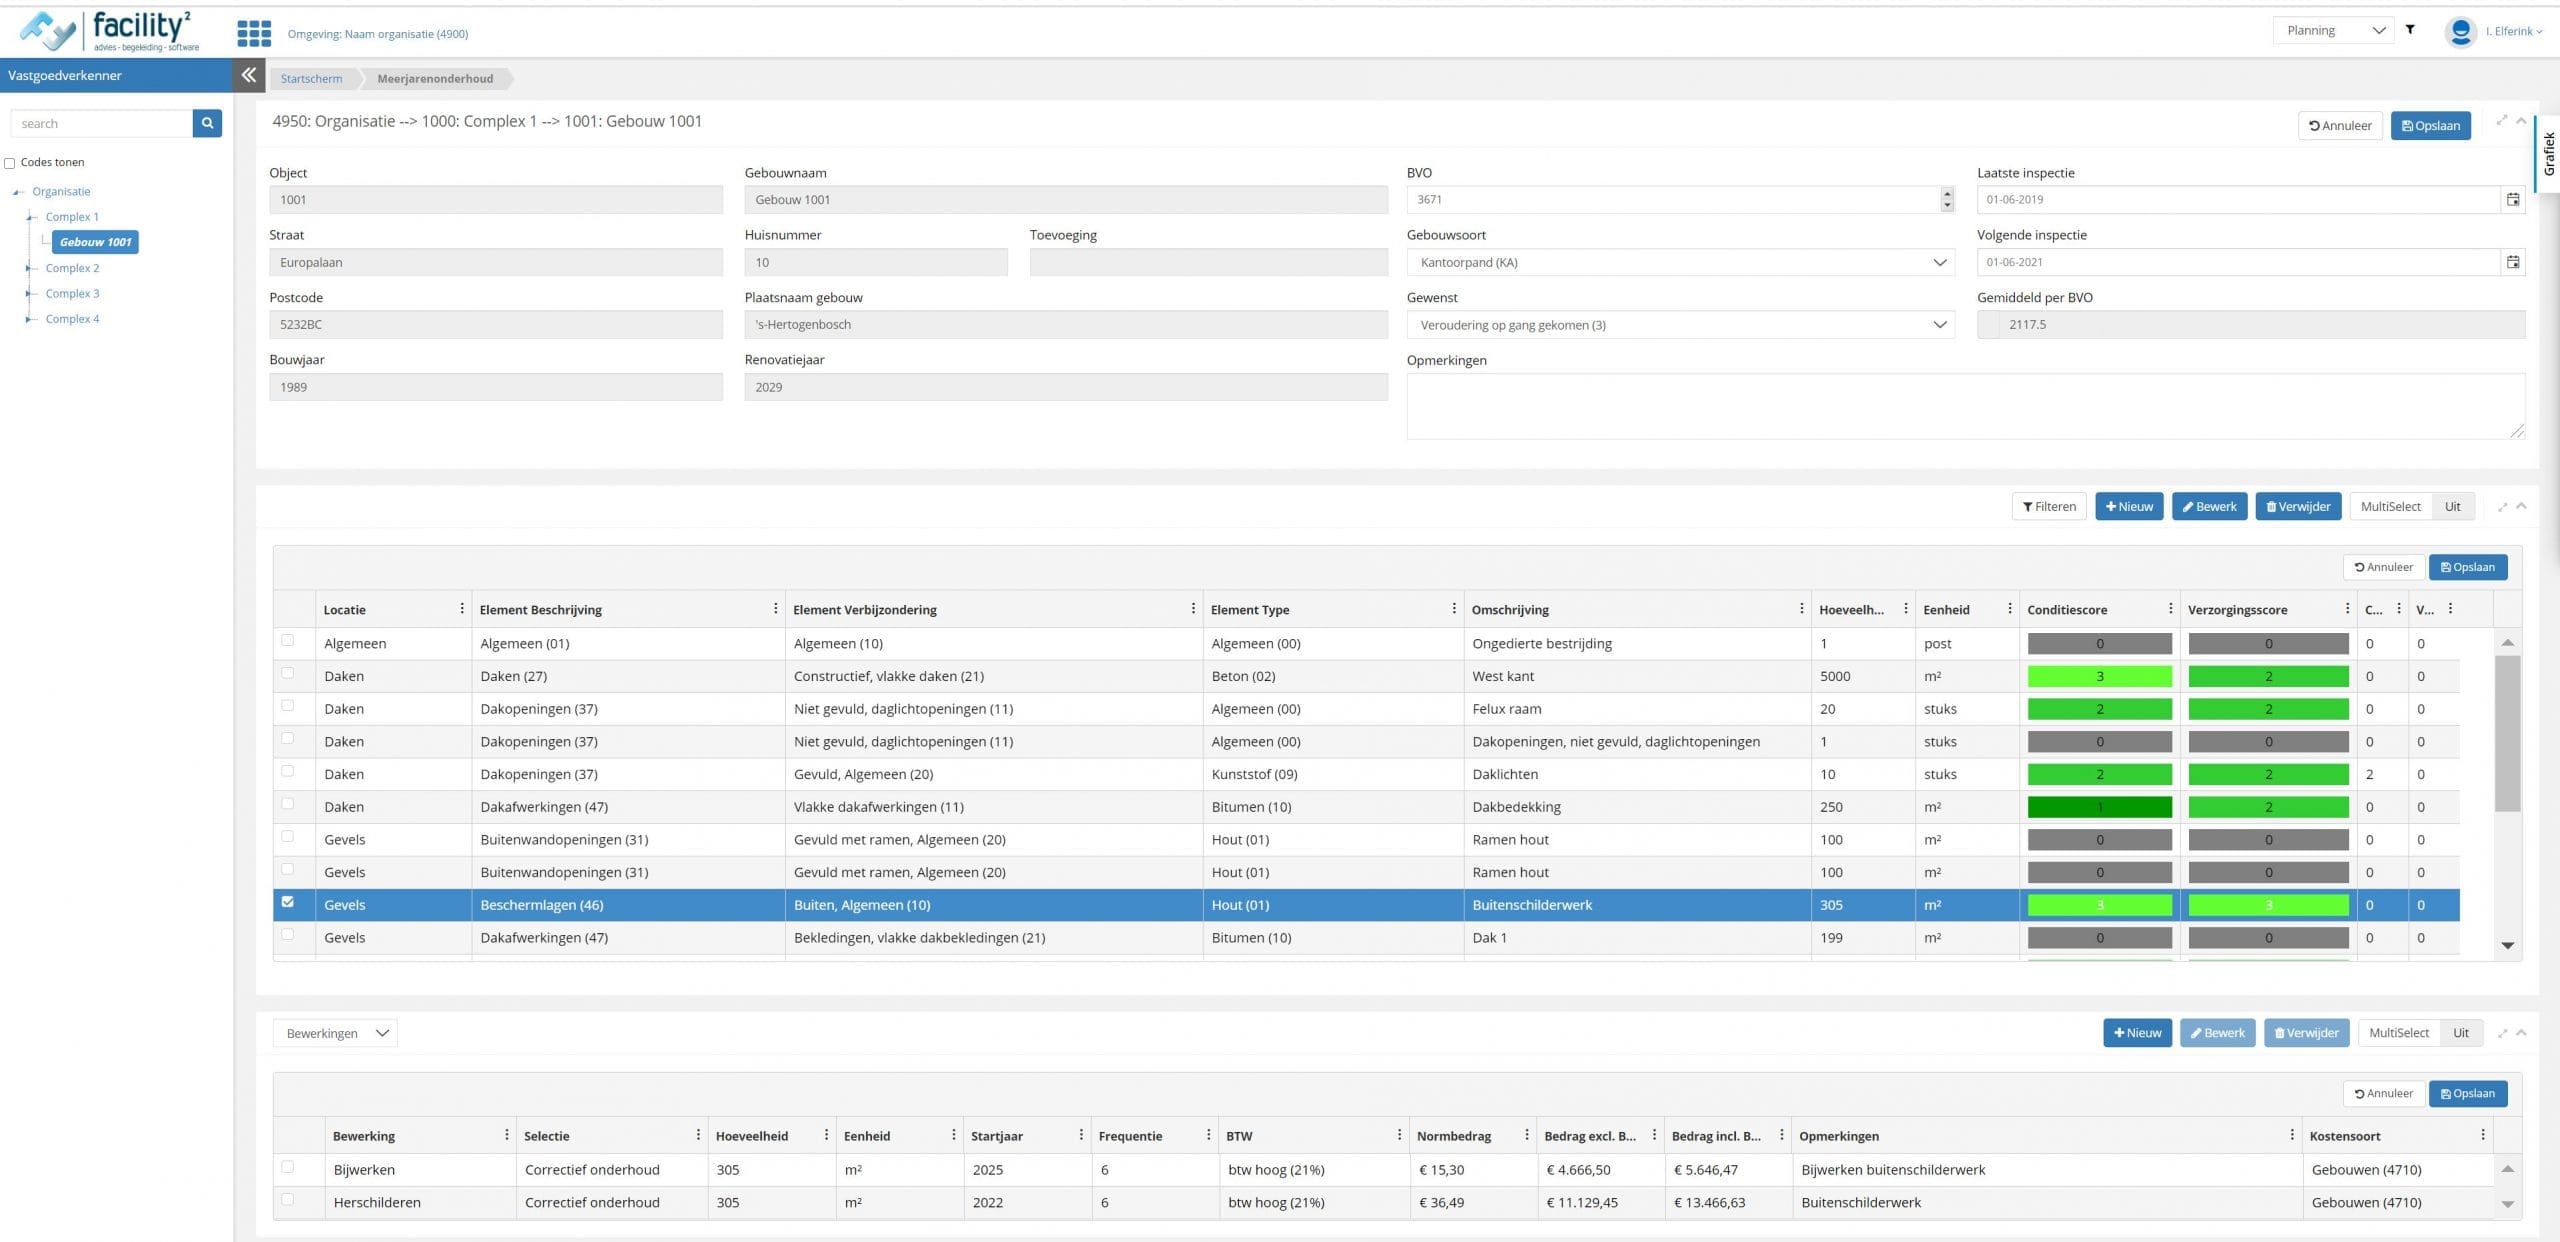The height and width of the screenshot is (1242, 2560).
Task: Click Conditiescore bar of West kant row
Action: 2099,676
